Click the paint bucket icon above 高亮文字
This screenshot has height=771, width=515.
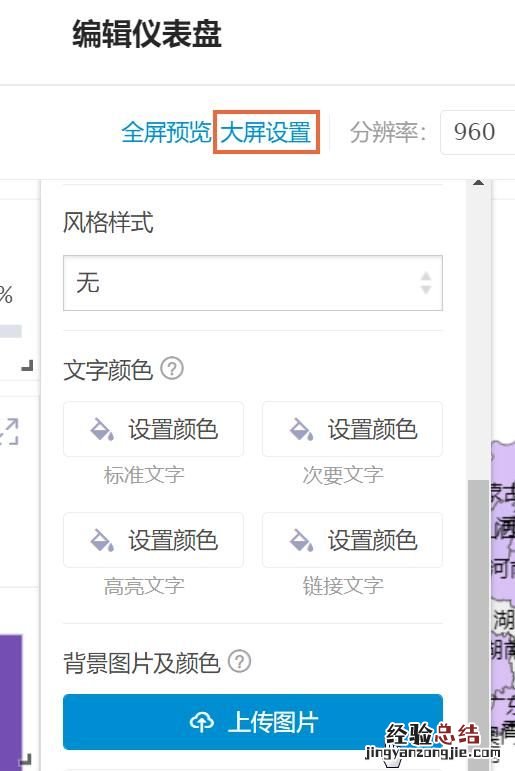[x=102, y=540]
